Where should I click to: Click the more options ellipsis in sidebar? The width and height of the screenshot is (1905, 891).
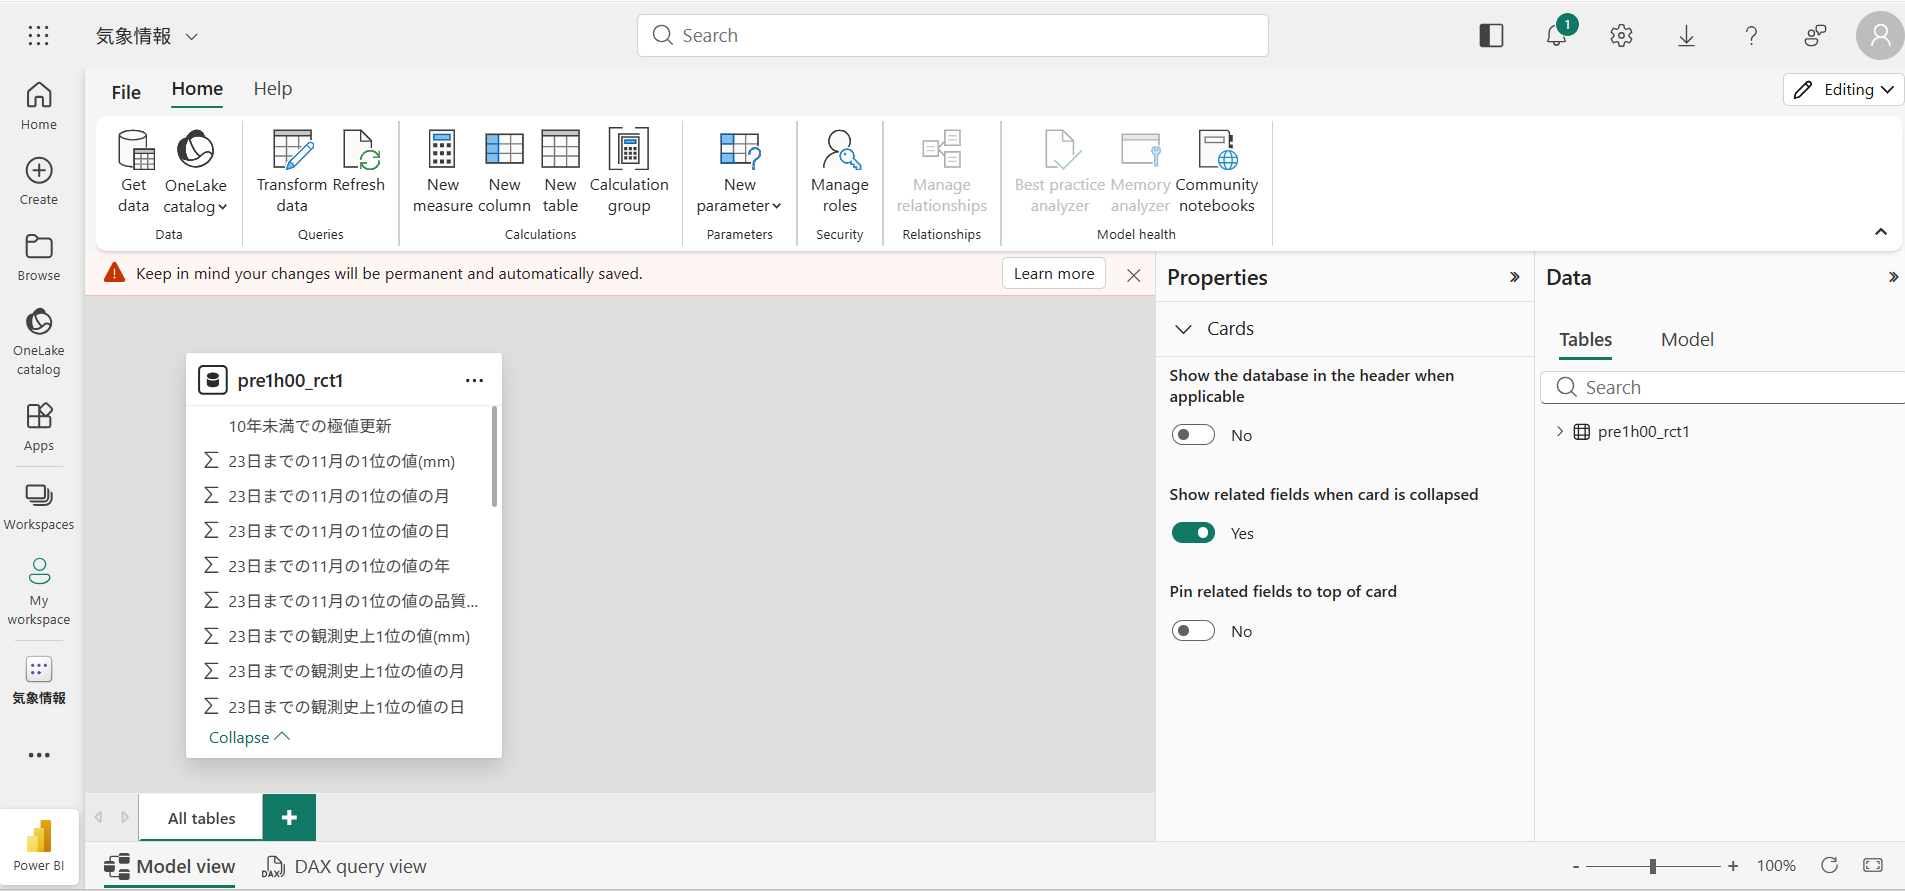(x=39, y=755)
